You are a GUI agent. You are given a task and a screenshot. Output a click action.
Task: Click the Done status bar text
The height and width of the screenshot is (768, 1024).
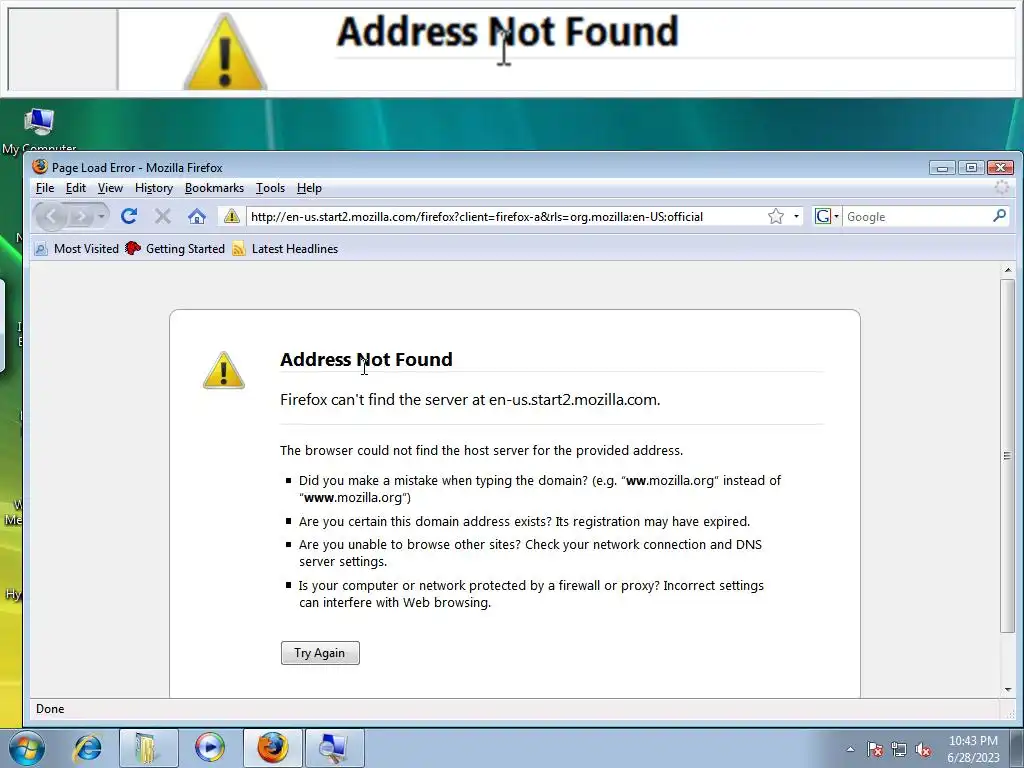click(x=50, y=709)
